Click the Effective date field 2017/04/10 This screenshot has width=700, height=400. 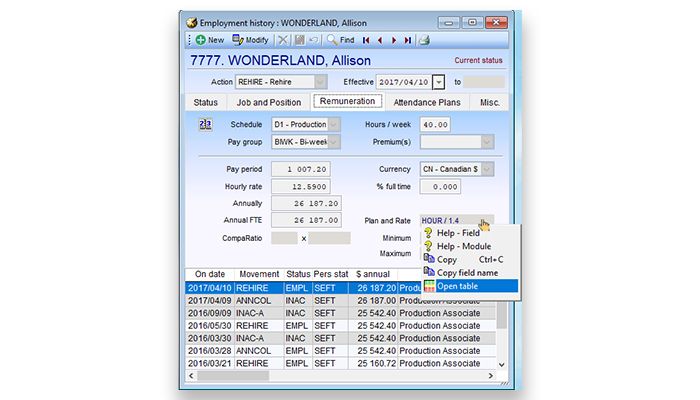404,82
